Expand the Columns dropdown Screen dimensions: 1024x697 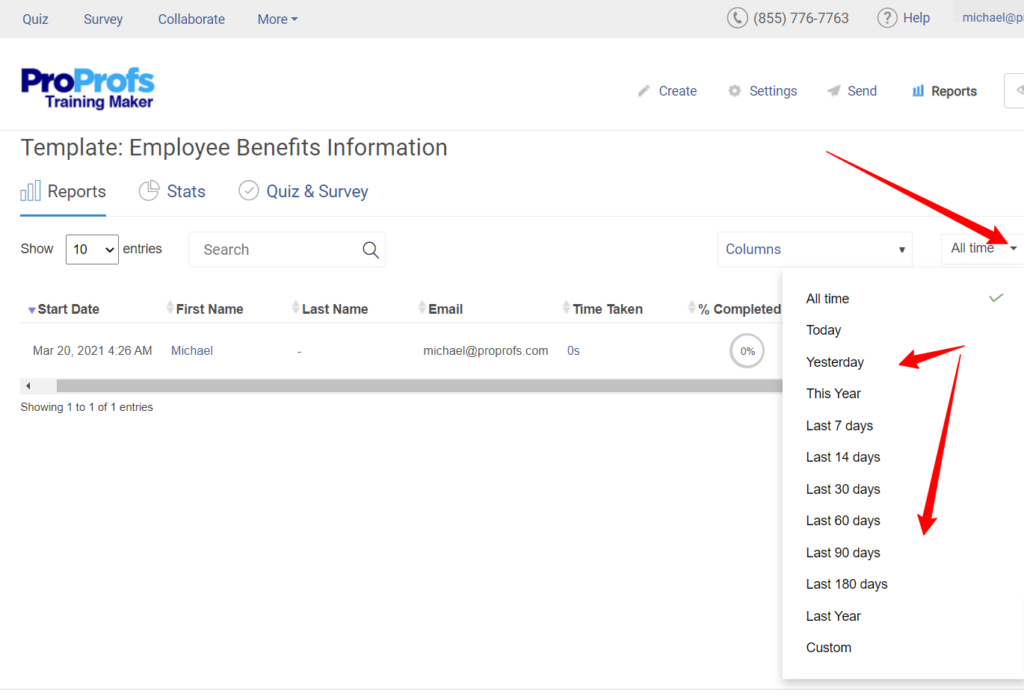(x=814, y=249)
